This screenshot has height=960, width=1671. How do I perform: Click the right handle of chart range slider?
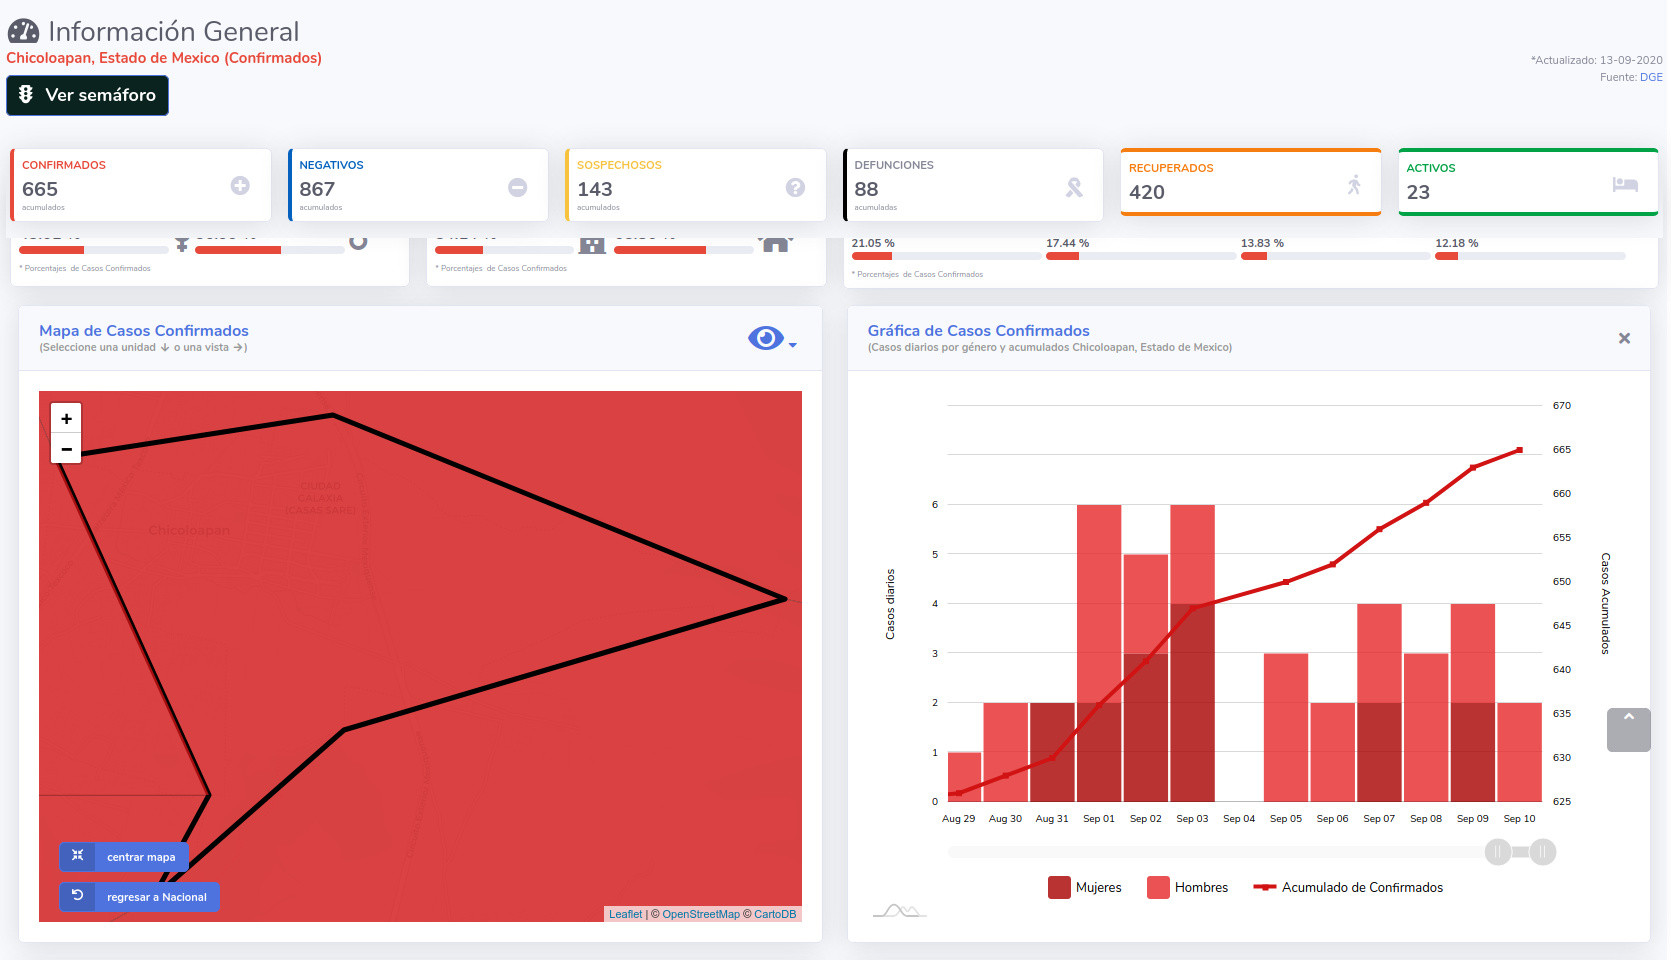[x=1543, y=852]
